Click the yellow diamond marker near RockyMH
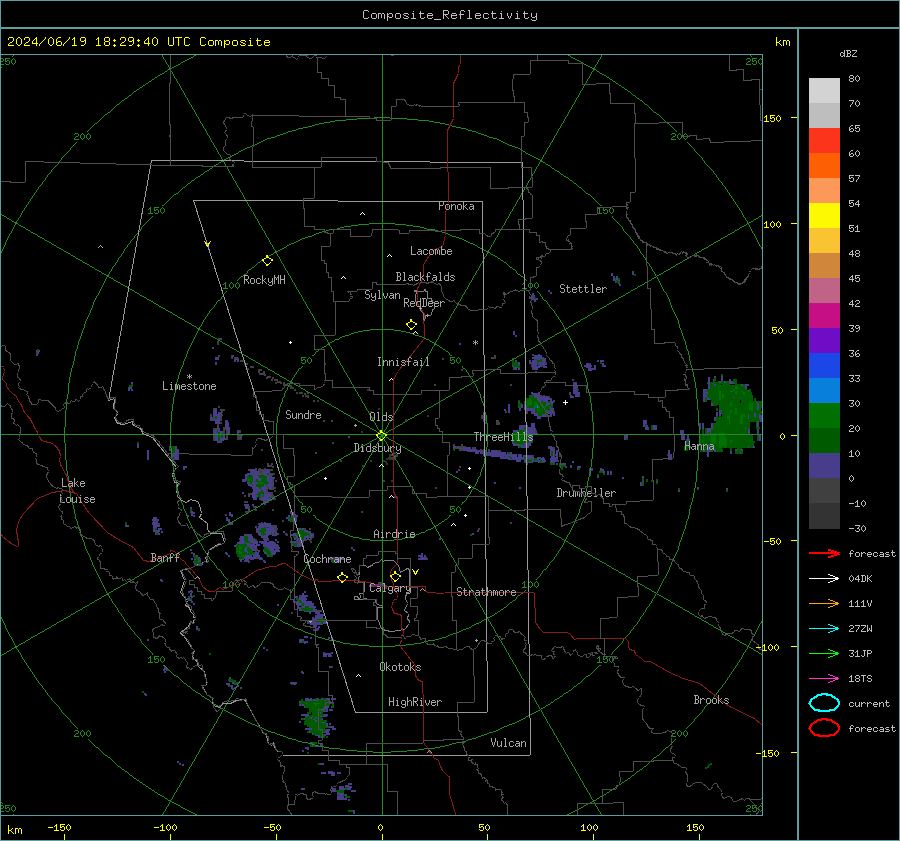The width and height of the screenshot is (900, 841). click(x=267, y=261)
